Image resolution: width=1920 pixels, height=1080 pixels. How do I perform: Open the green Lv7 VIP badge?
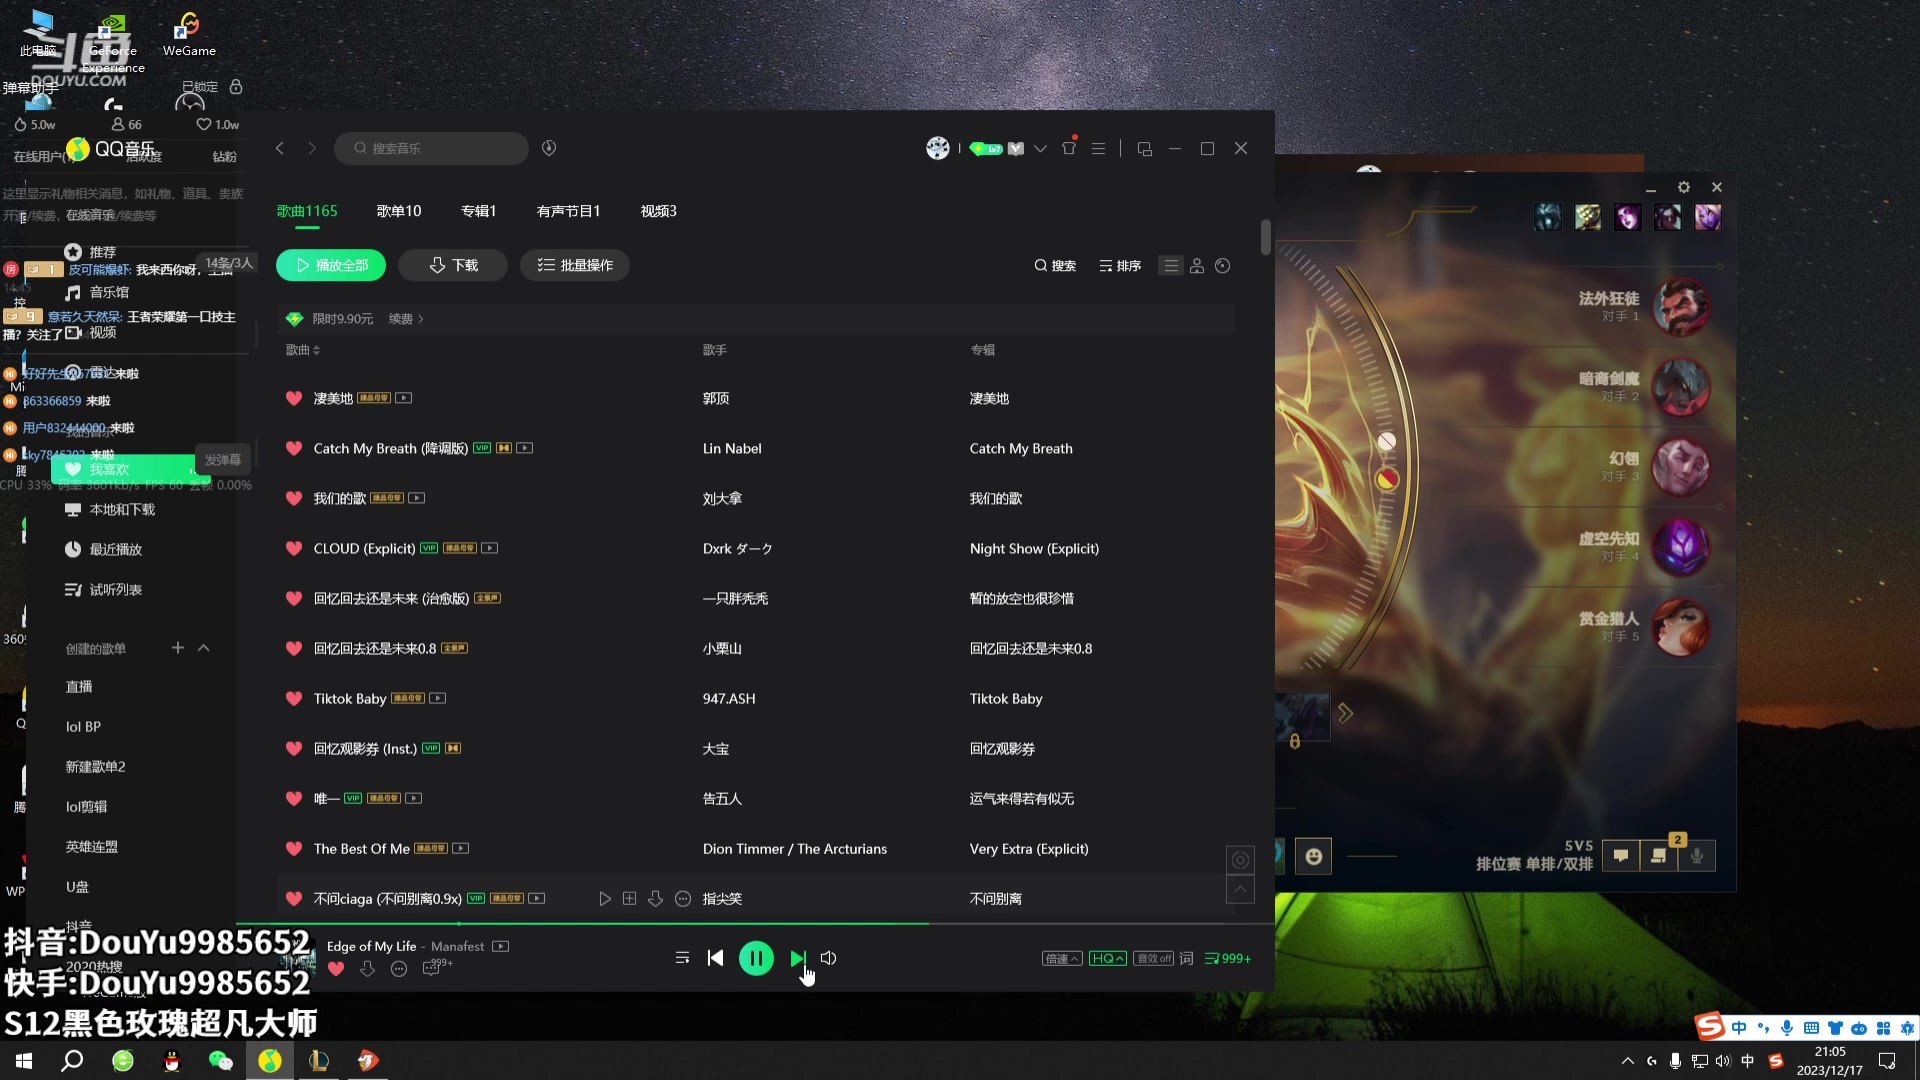coord(986,148)
